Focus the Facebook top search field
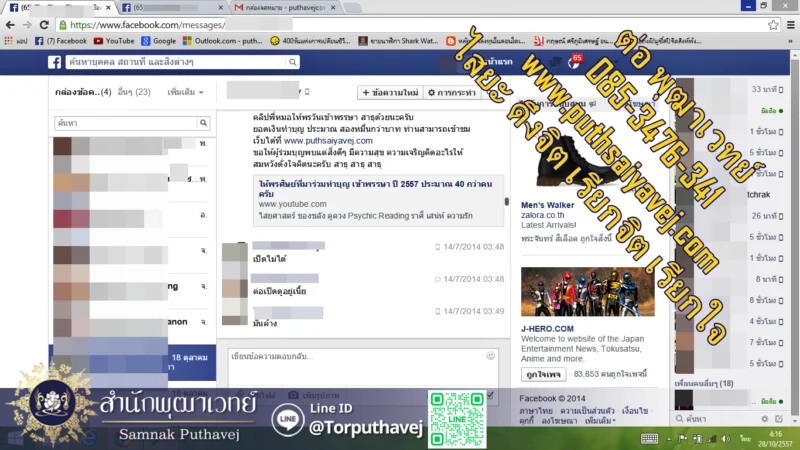The height and width of the screenshot is (450, 800). tap(177, 62)
